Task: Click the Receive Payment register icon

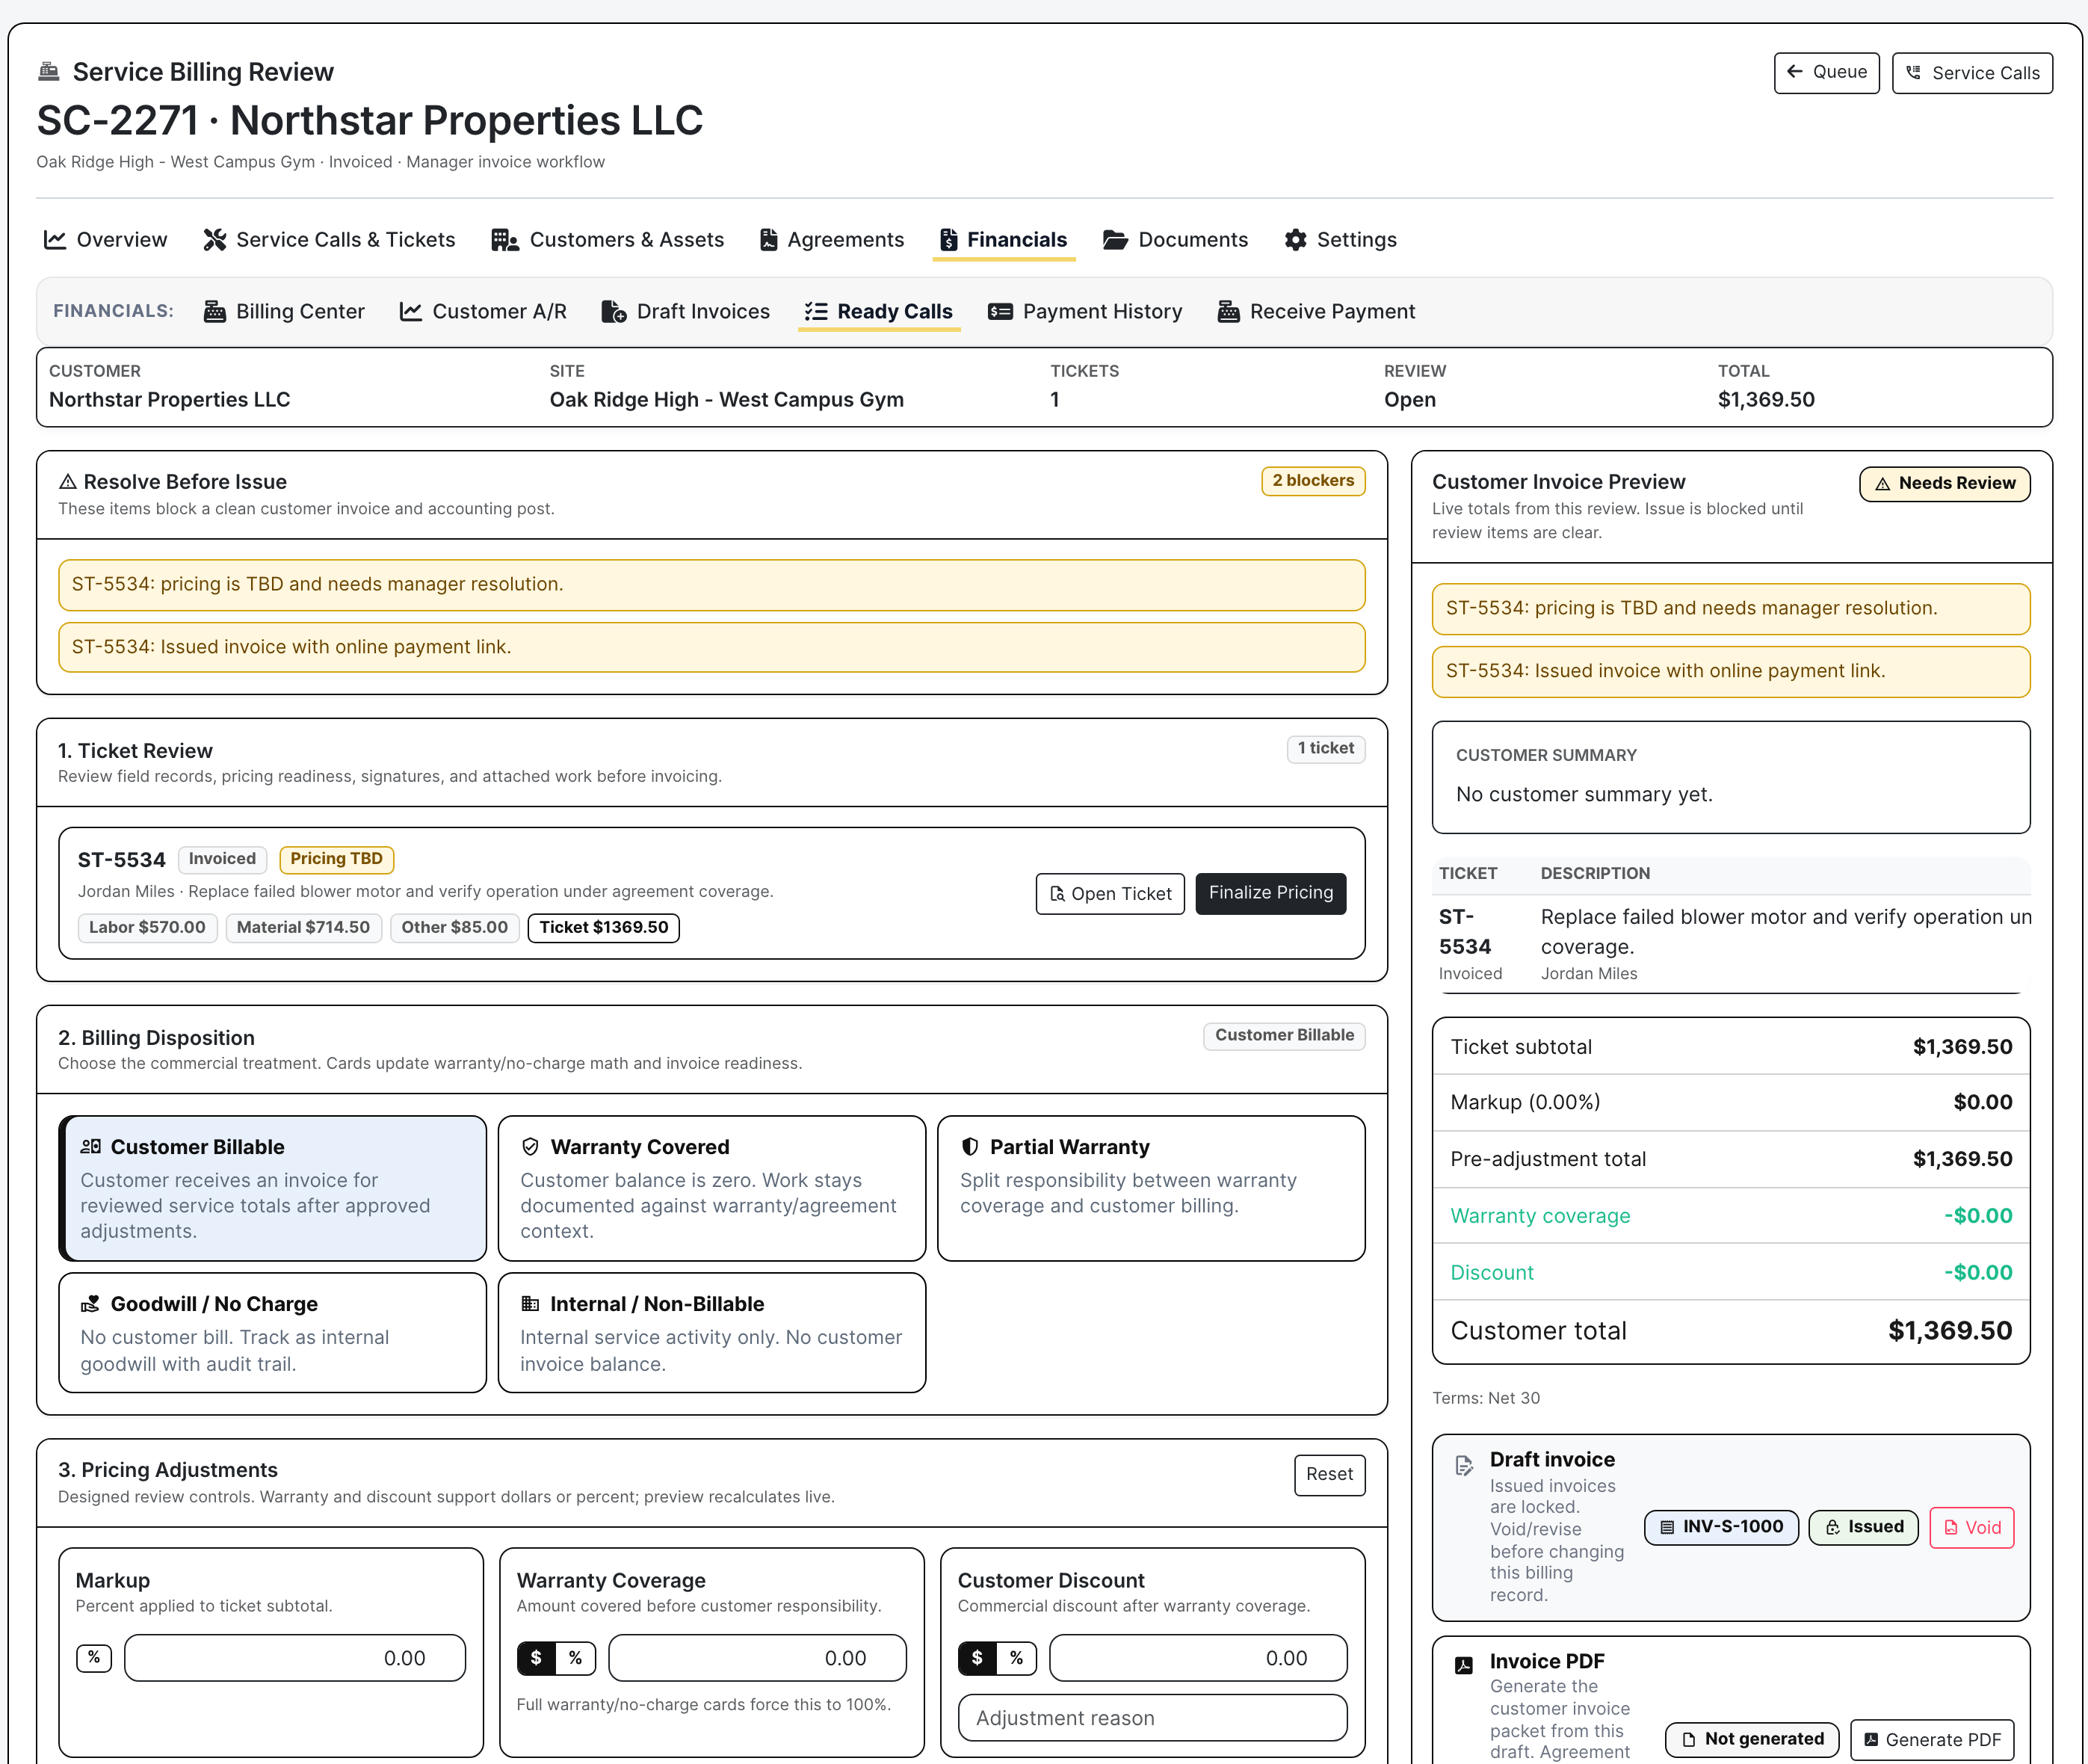Action: pyautogui.click(x=1229, y=312)
